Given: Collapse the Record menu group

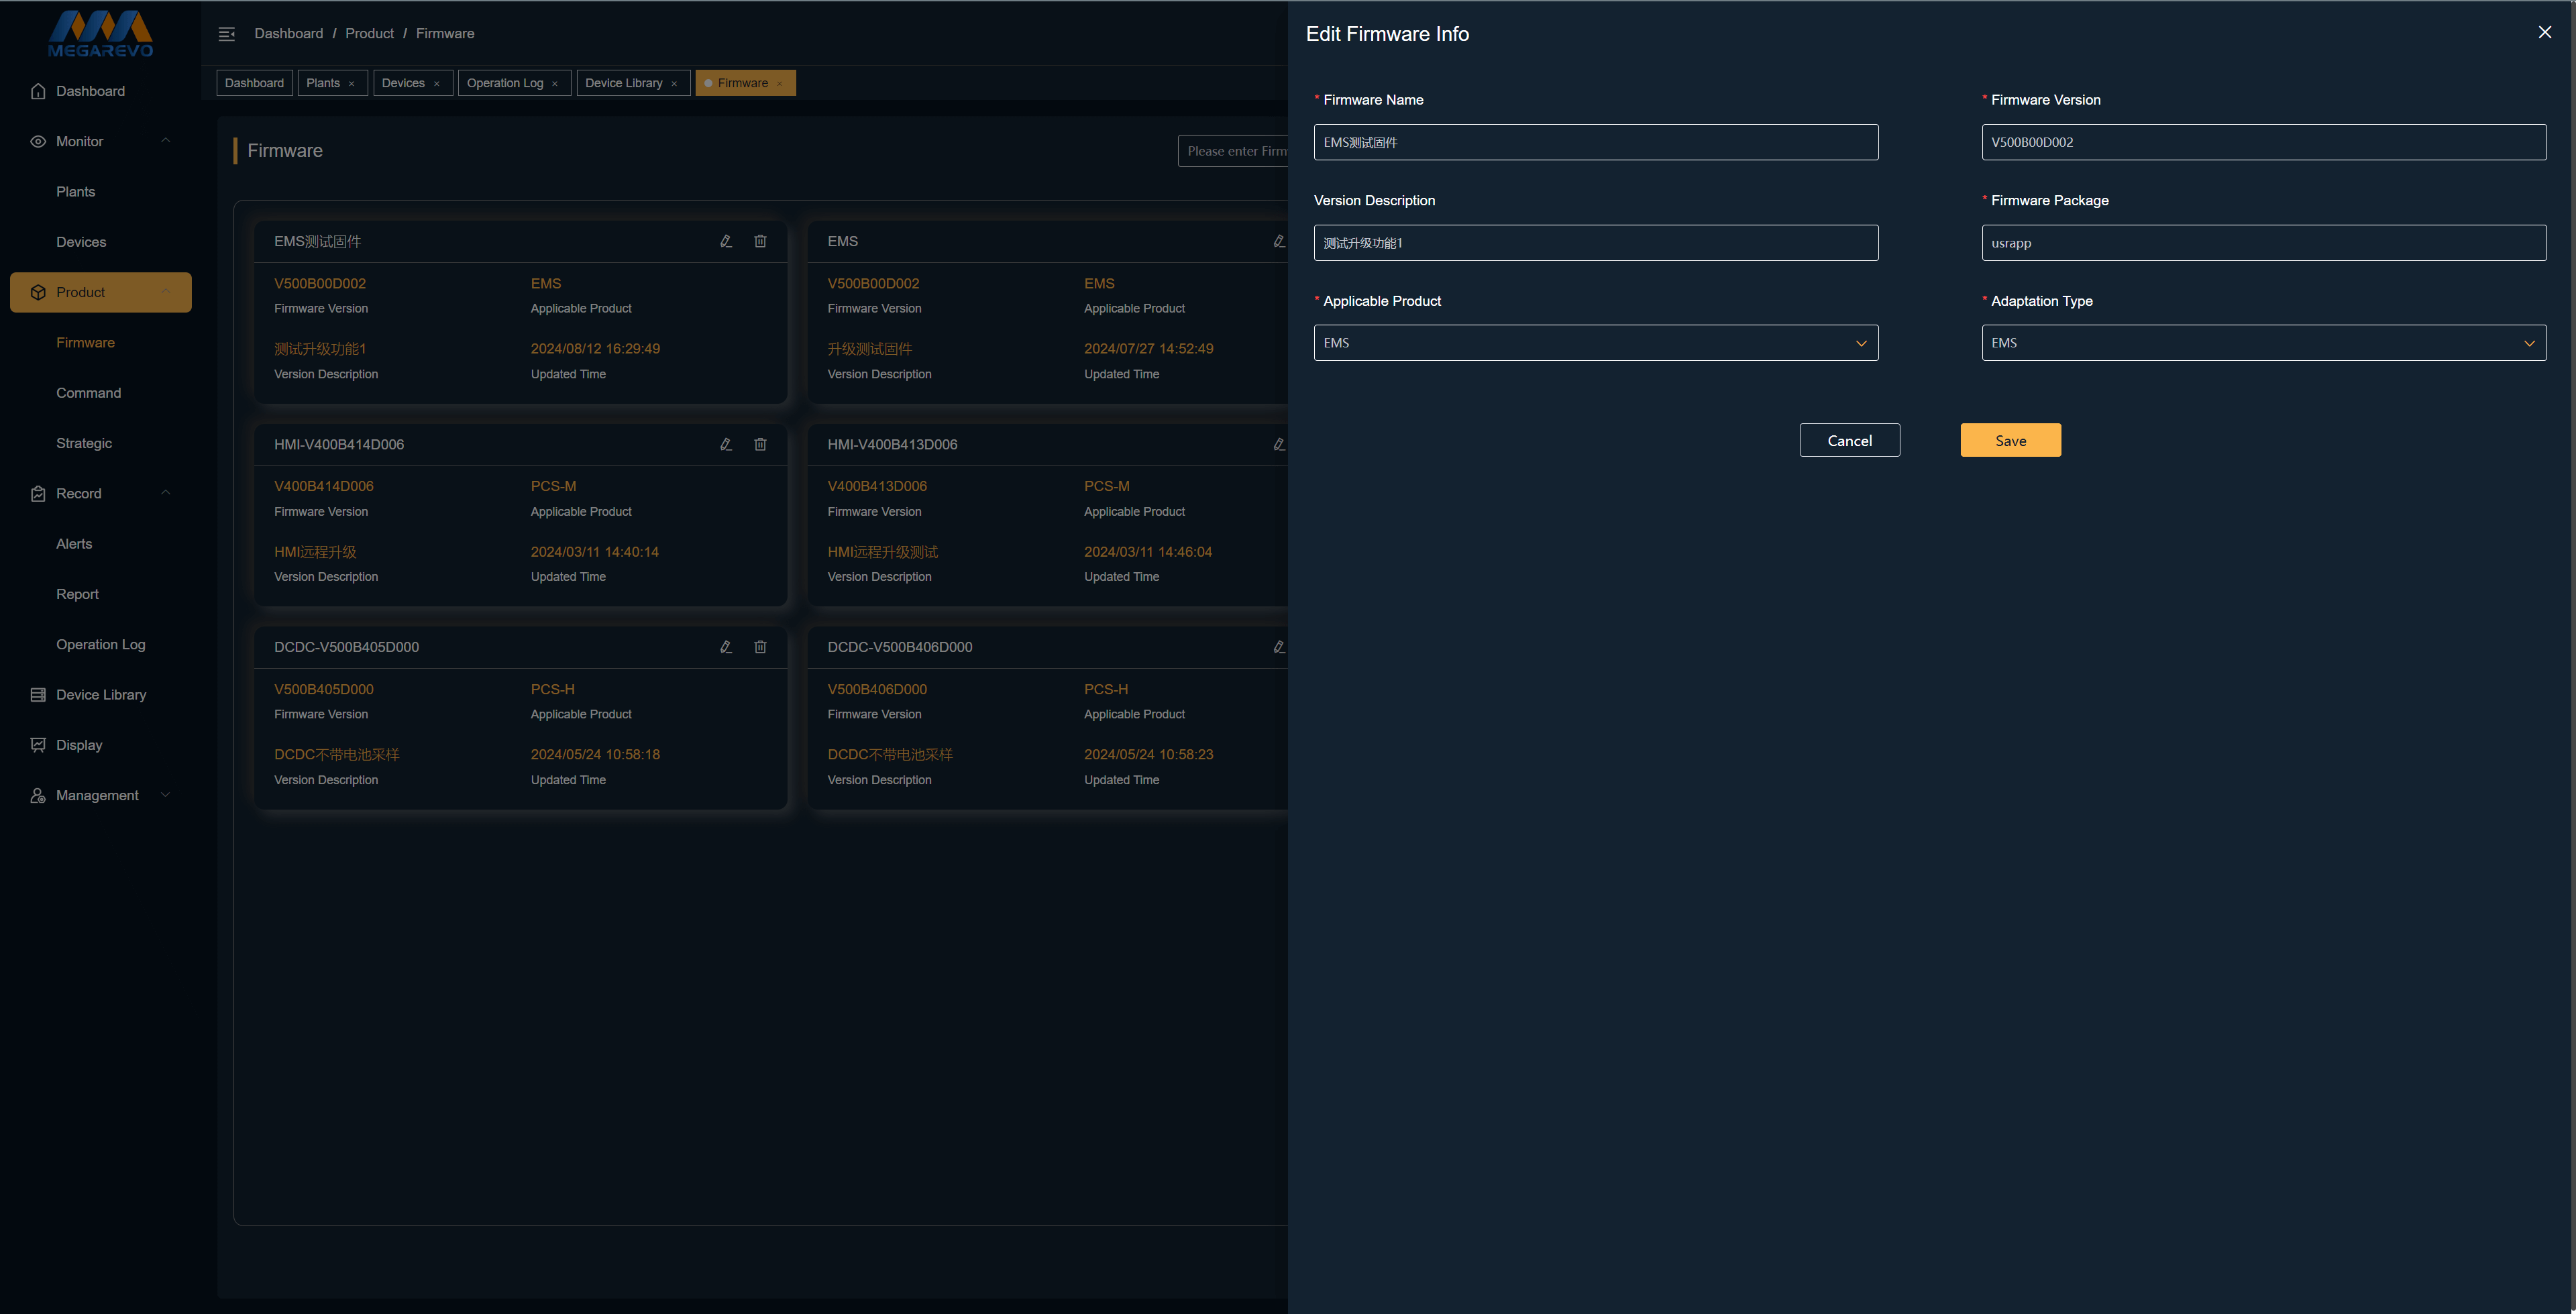Looking at the screenshot, I should 166,493.
